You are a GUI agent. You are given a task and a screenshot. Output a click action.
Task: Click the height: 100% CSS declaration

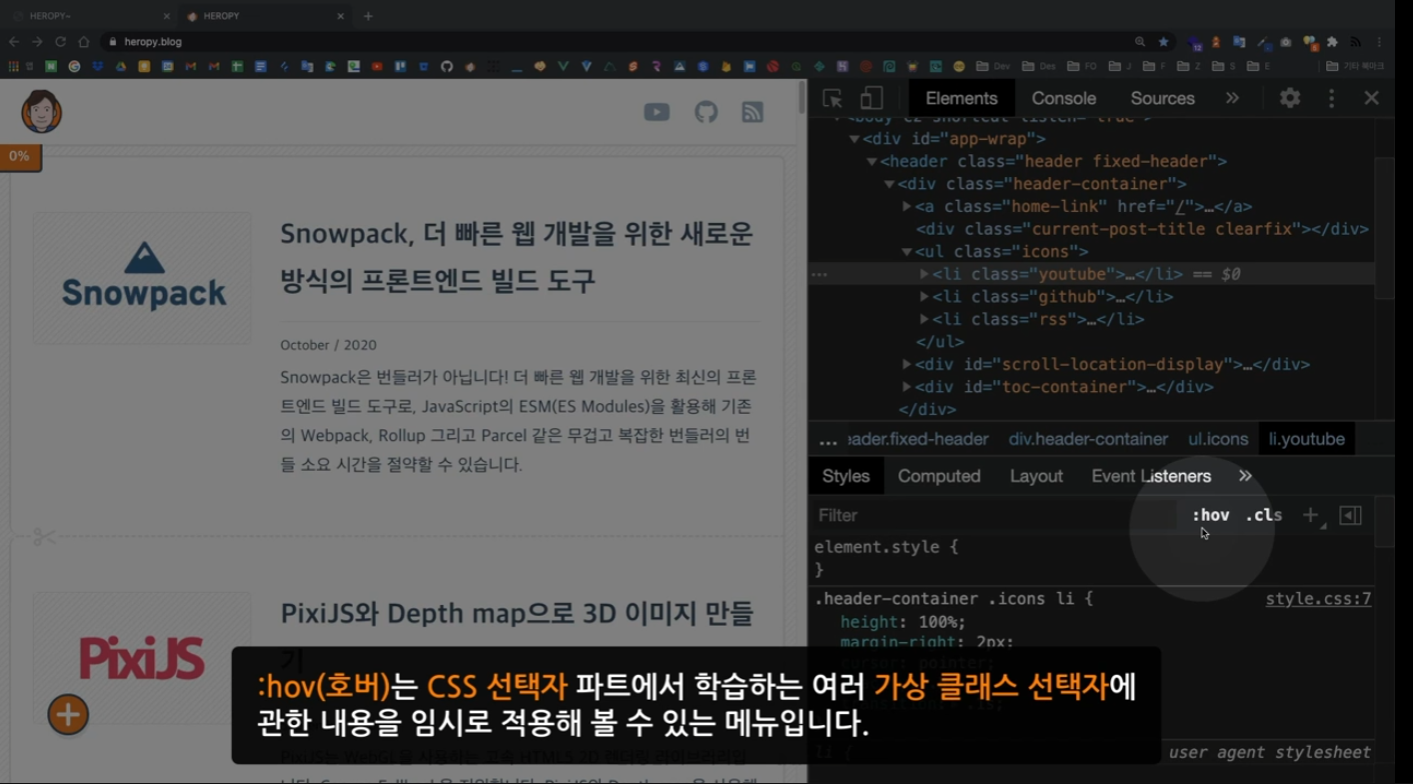pos(903,622)
